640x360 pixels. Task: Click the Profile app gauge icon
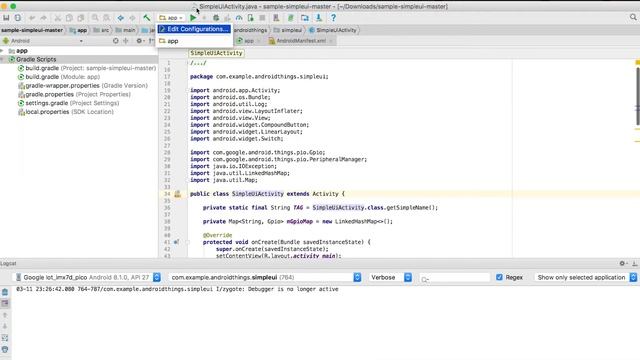(239, 18)
